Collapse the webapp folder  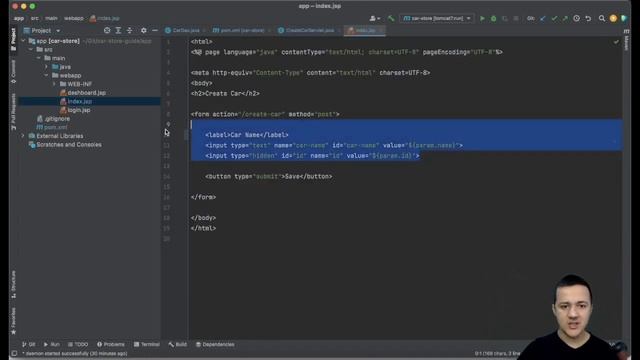pos(46,76)
